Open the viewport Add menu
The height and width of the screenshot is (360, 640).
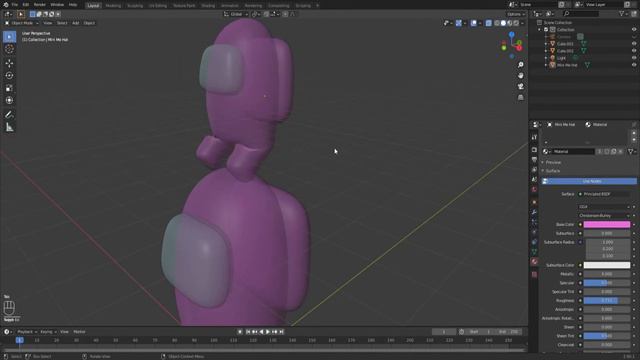tap(76, 23)
